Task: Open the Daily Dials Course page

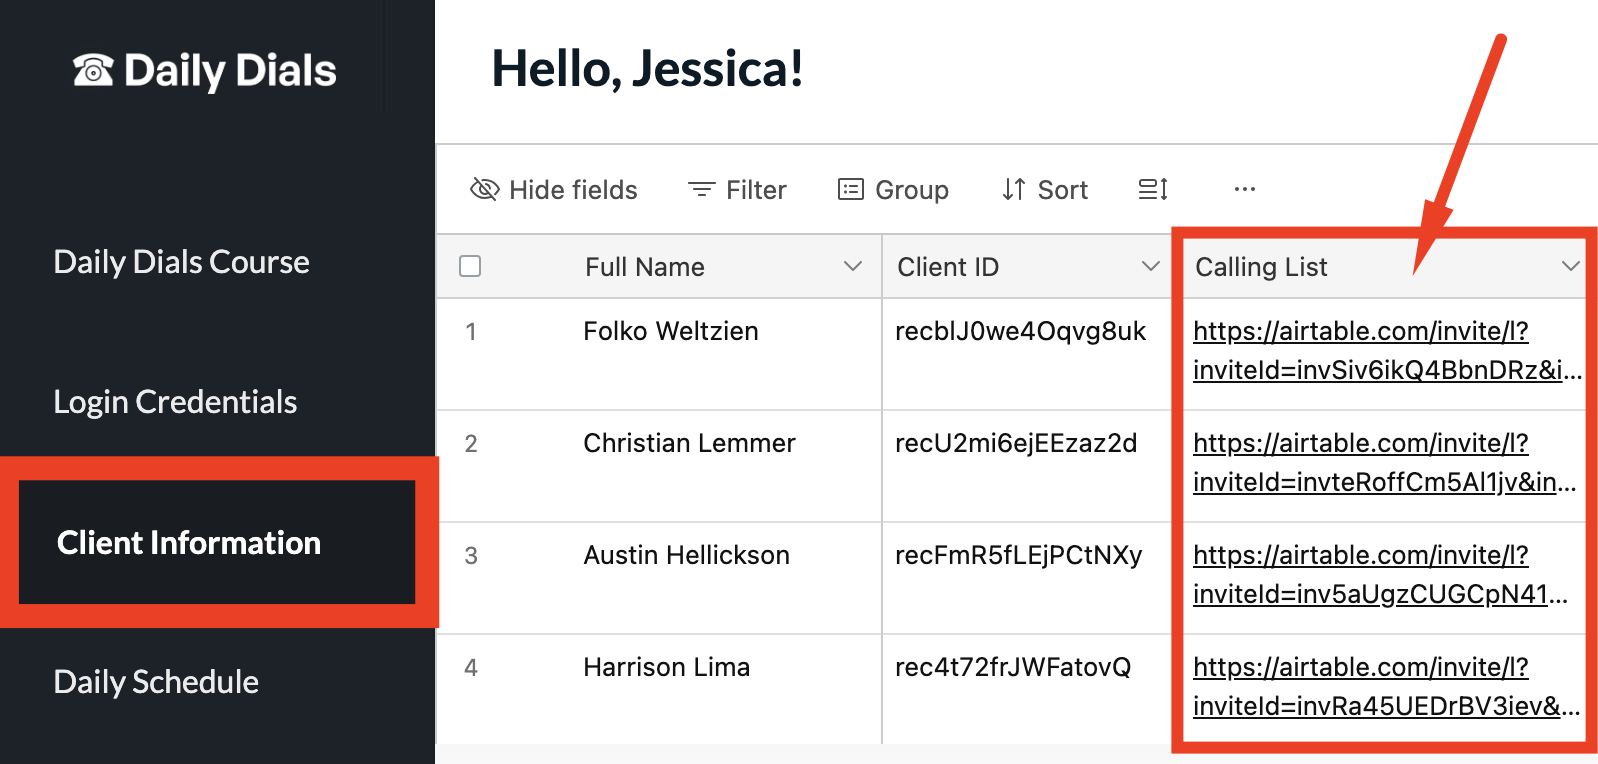Action: (x=181, y=262)
